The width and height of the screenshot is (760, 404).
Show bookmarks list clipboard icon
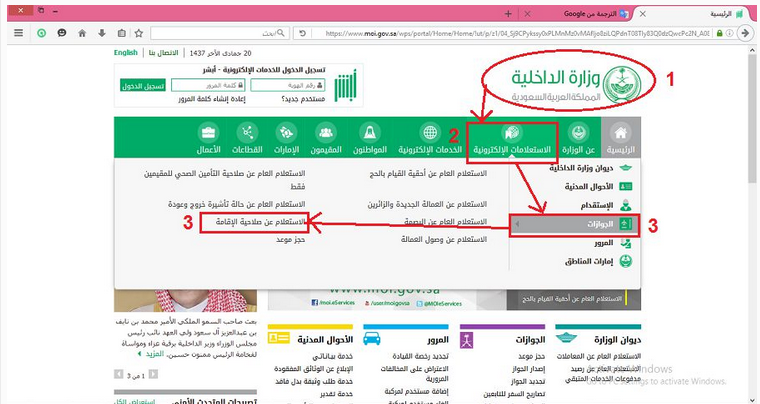pyautogui.click(x=122, y=33)
